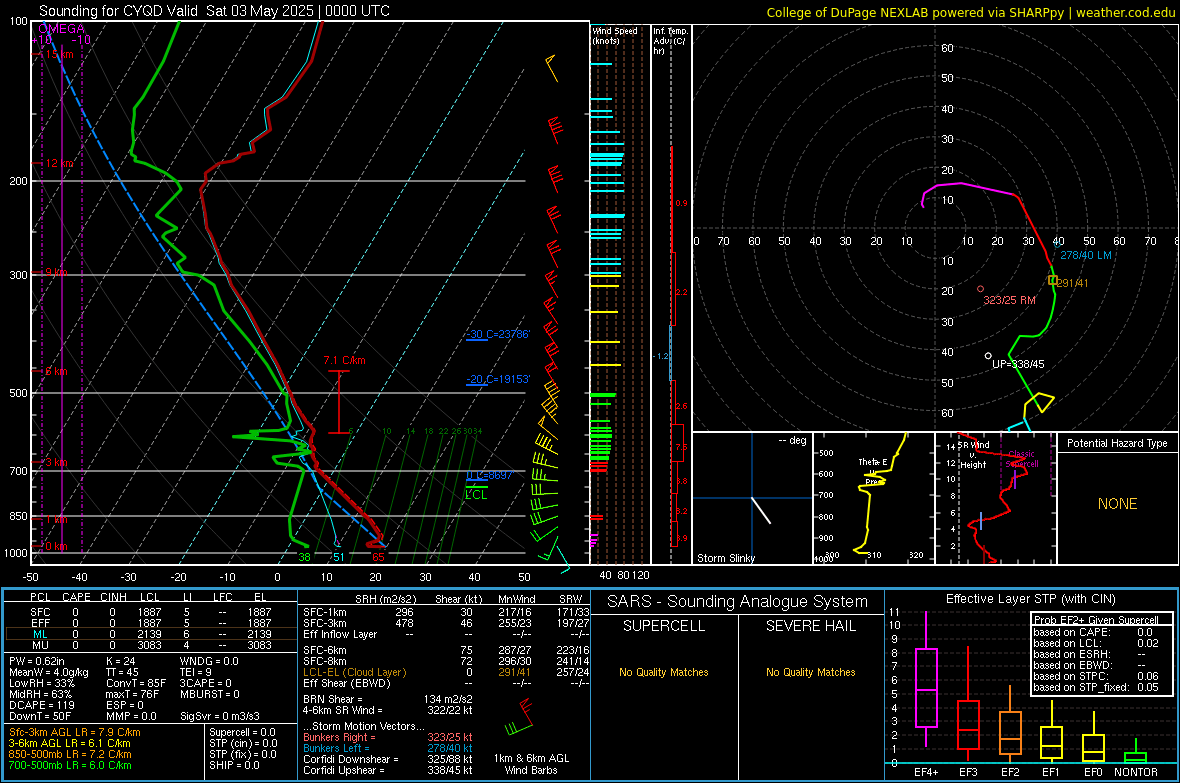Select the '0 C=8697' freezing level label
This screenshot has height=783, width=1180.
point(489,475)
